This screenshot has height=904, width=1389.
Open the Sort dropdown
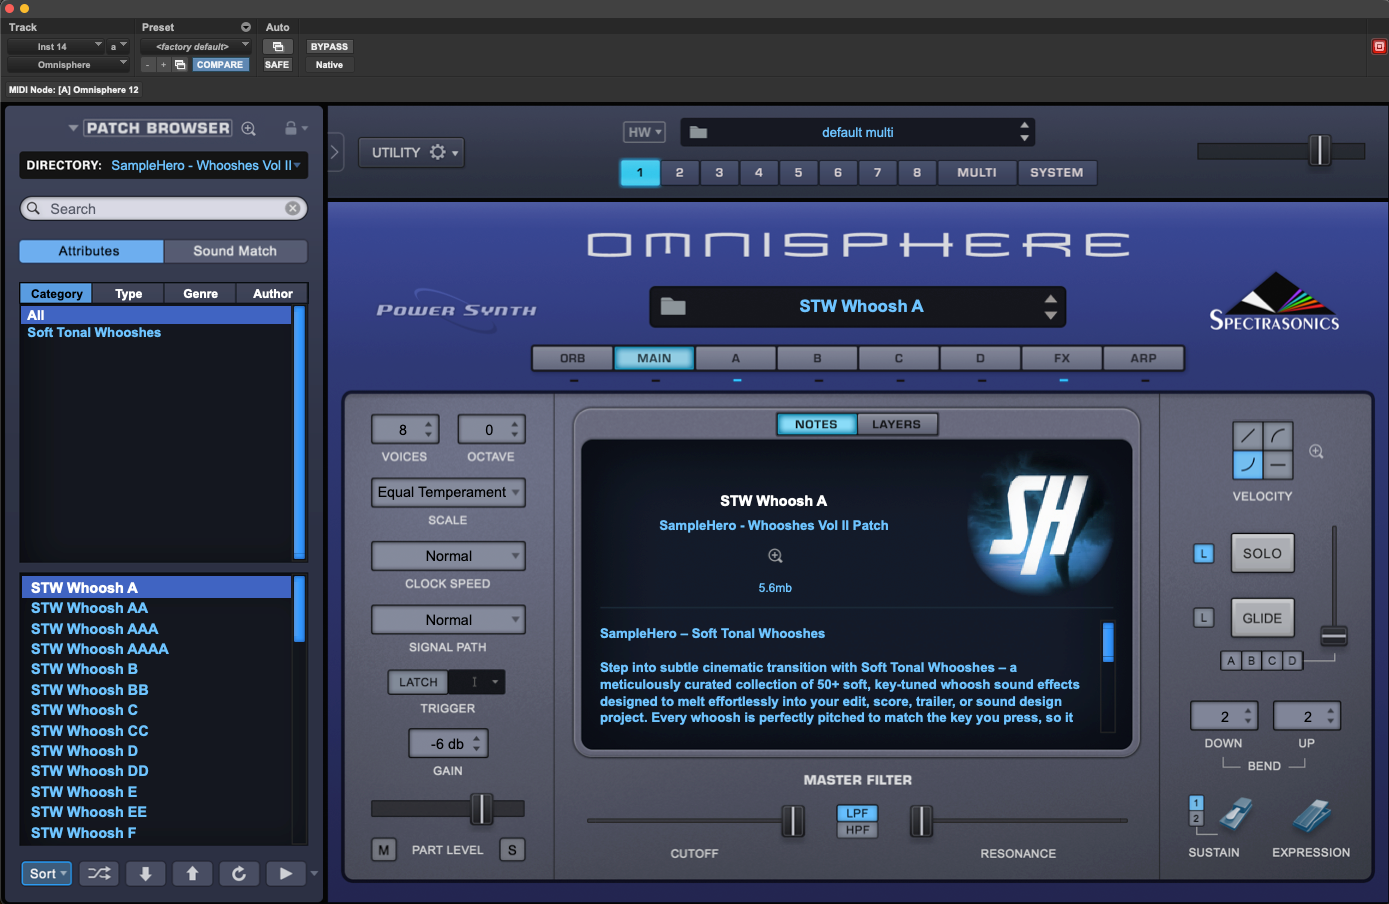point(47,873)
